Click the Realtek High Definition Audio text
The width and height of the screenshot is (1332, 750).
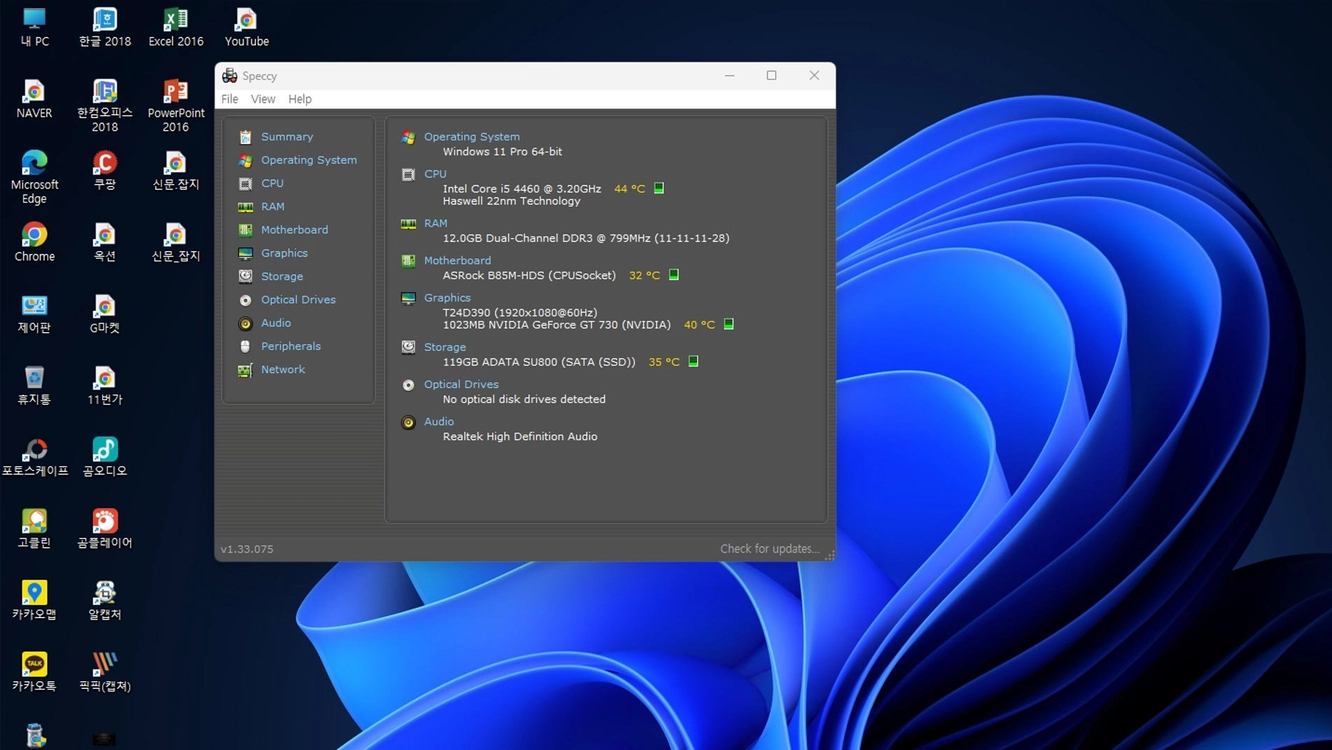click(x=520, y=437)
